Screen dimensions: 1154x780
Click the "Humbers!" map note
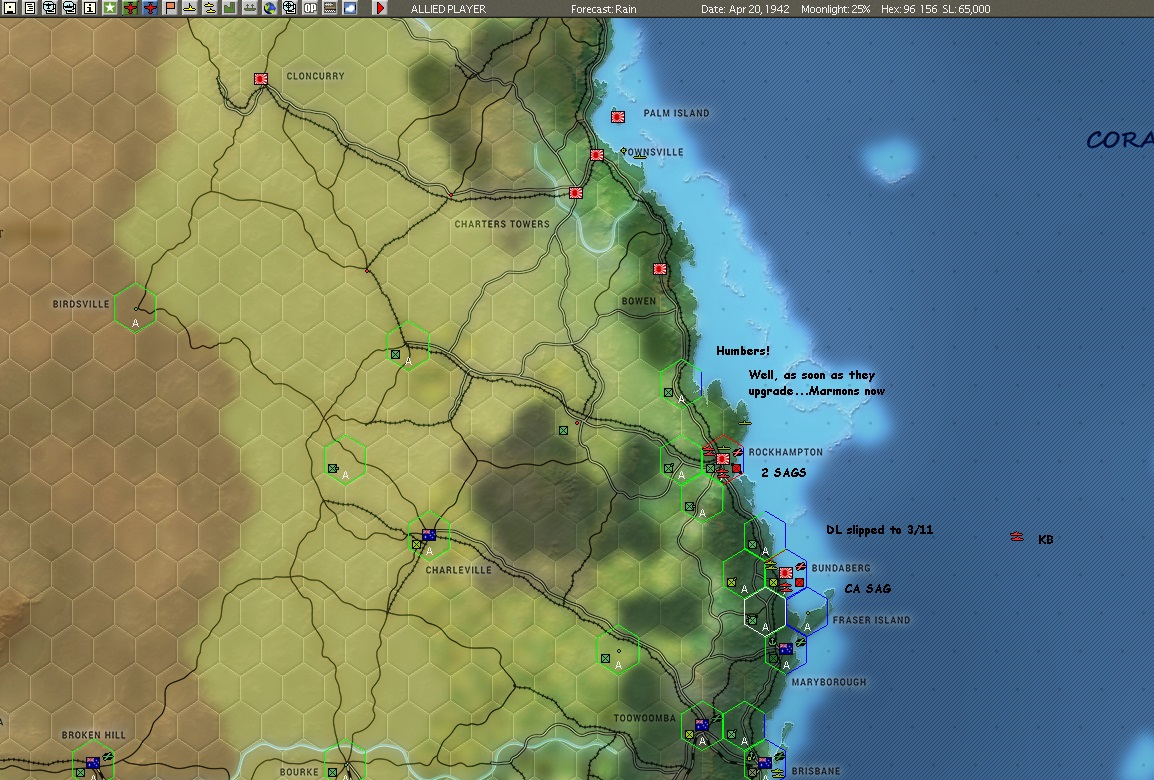coord(743,351)
